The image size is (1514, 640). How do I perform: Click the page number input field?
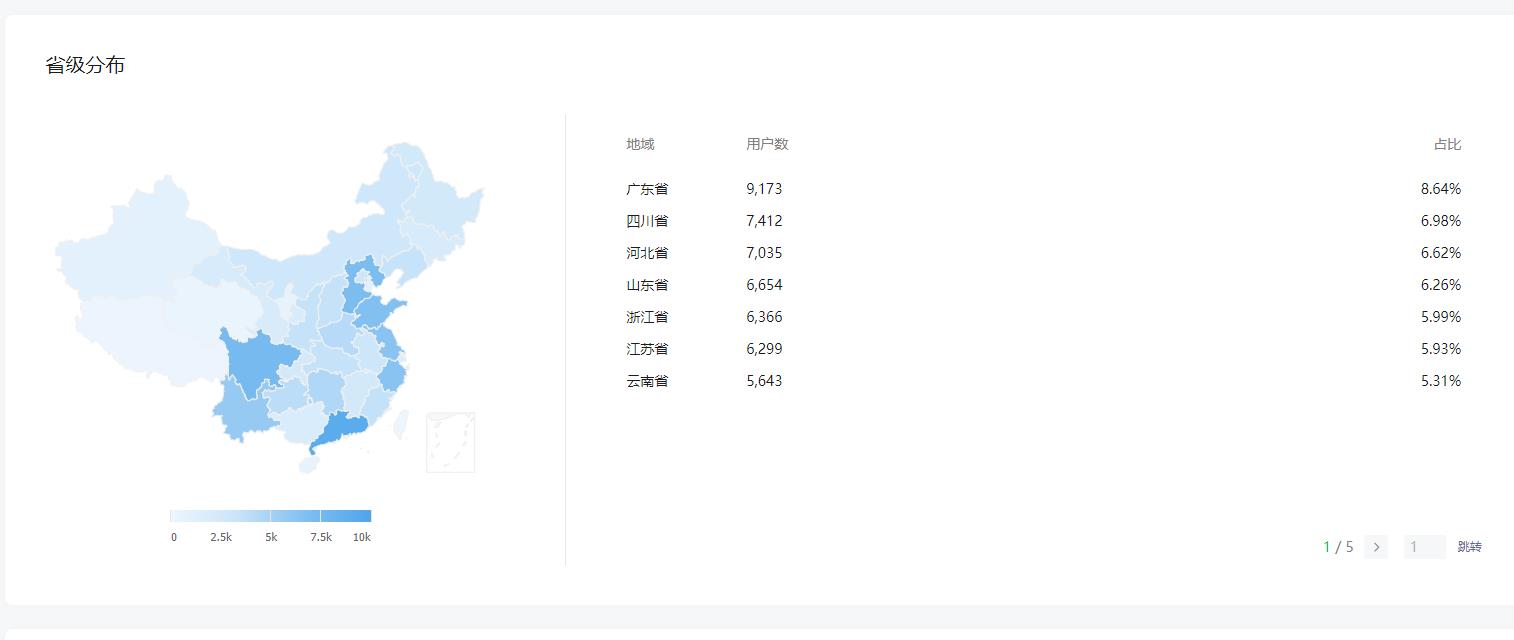point(1425,547)
